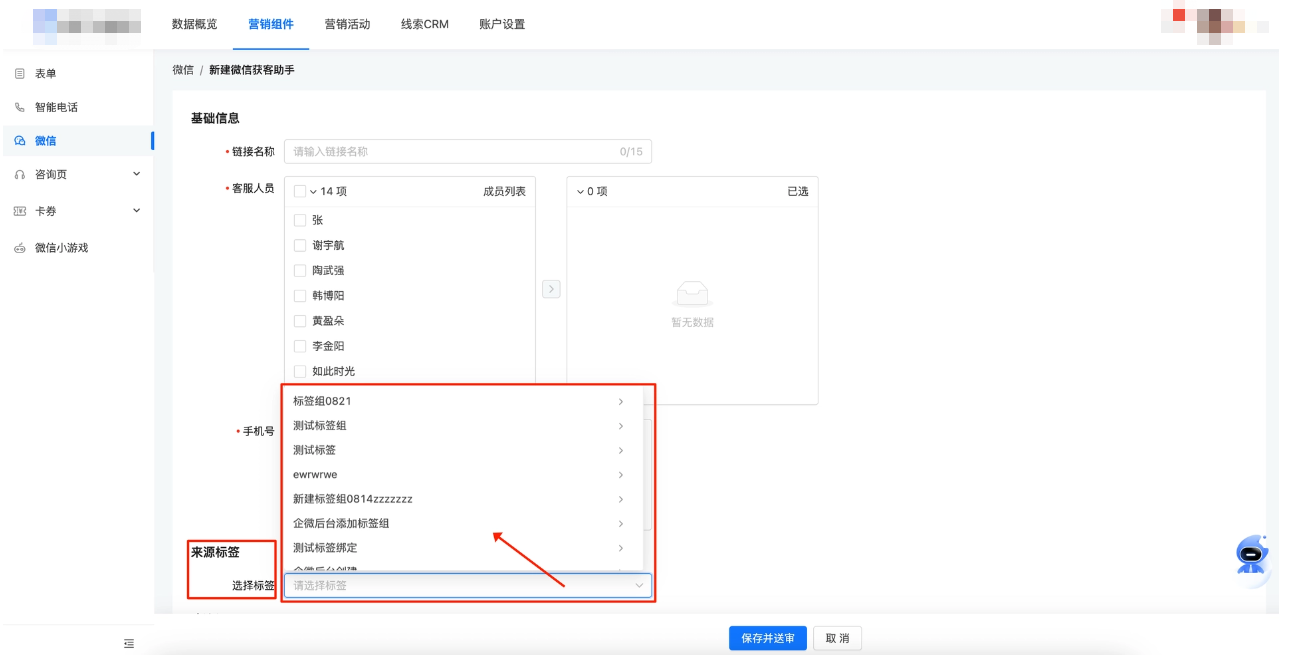Open the 线索CRM tab

pos(424,25)
